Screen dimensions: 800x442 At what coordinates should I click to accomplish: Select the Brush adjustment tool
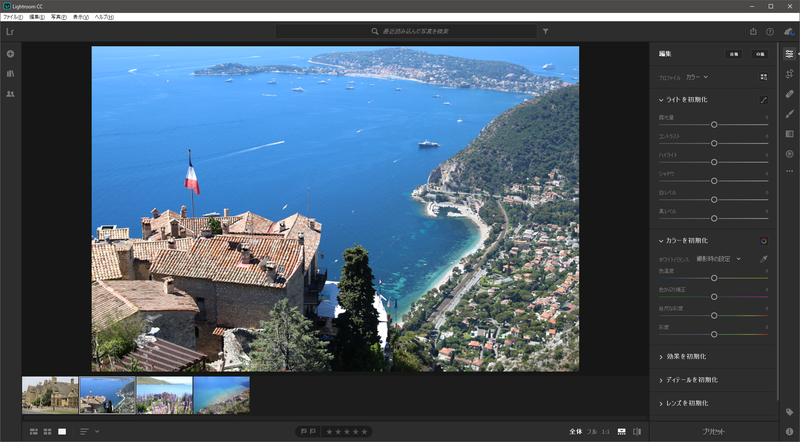click(x=789, y=114)
